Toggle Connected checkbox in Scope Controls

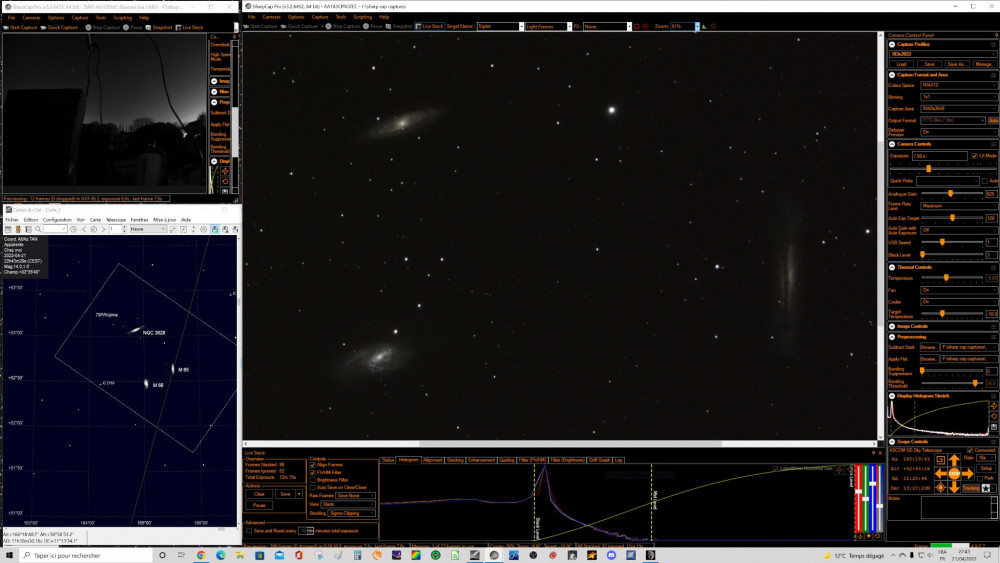tap(970, 450)
